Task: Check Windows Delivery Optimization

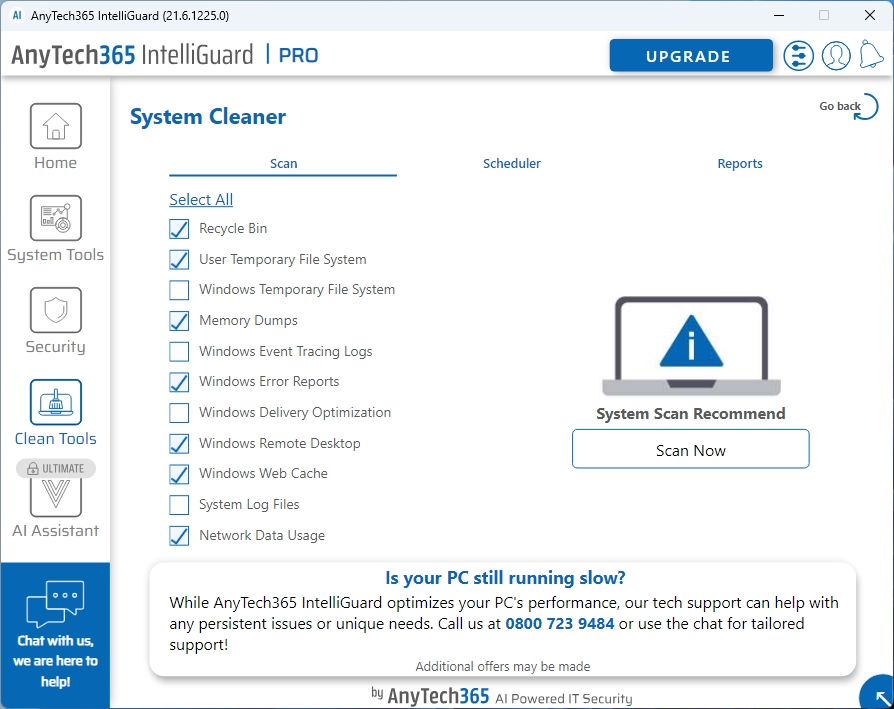Action: coord(179,413)
